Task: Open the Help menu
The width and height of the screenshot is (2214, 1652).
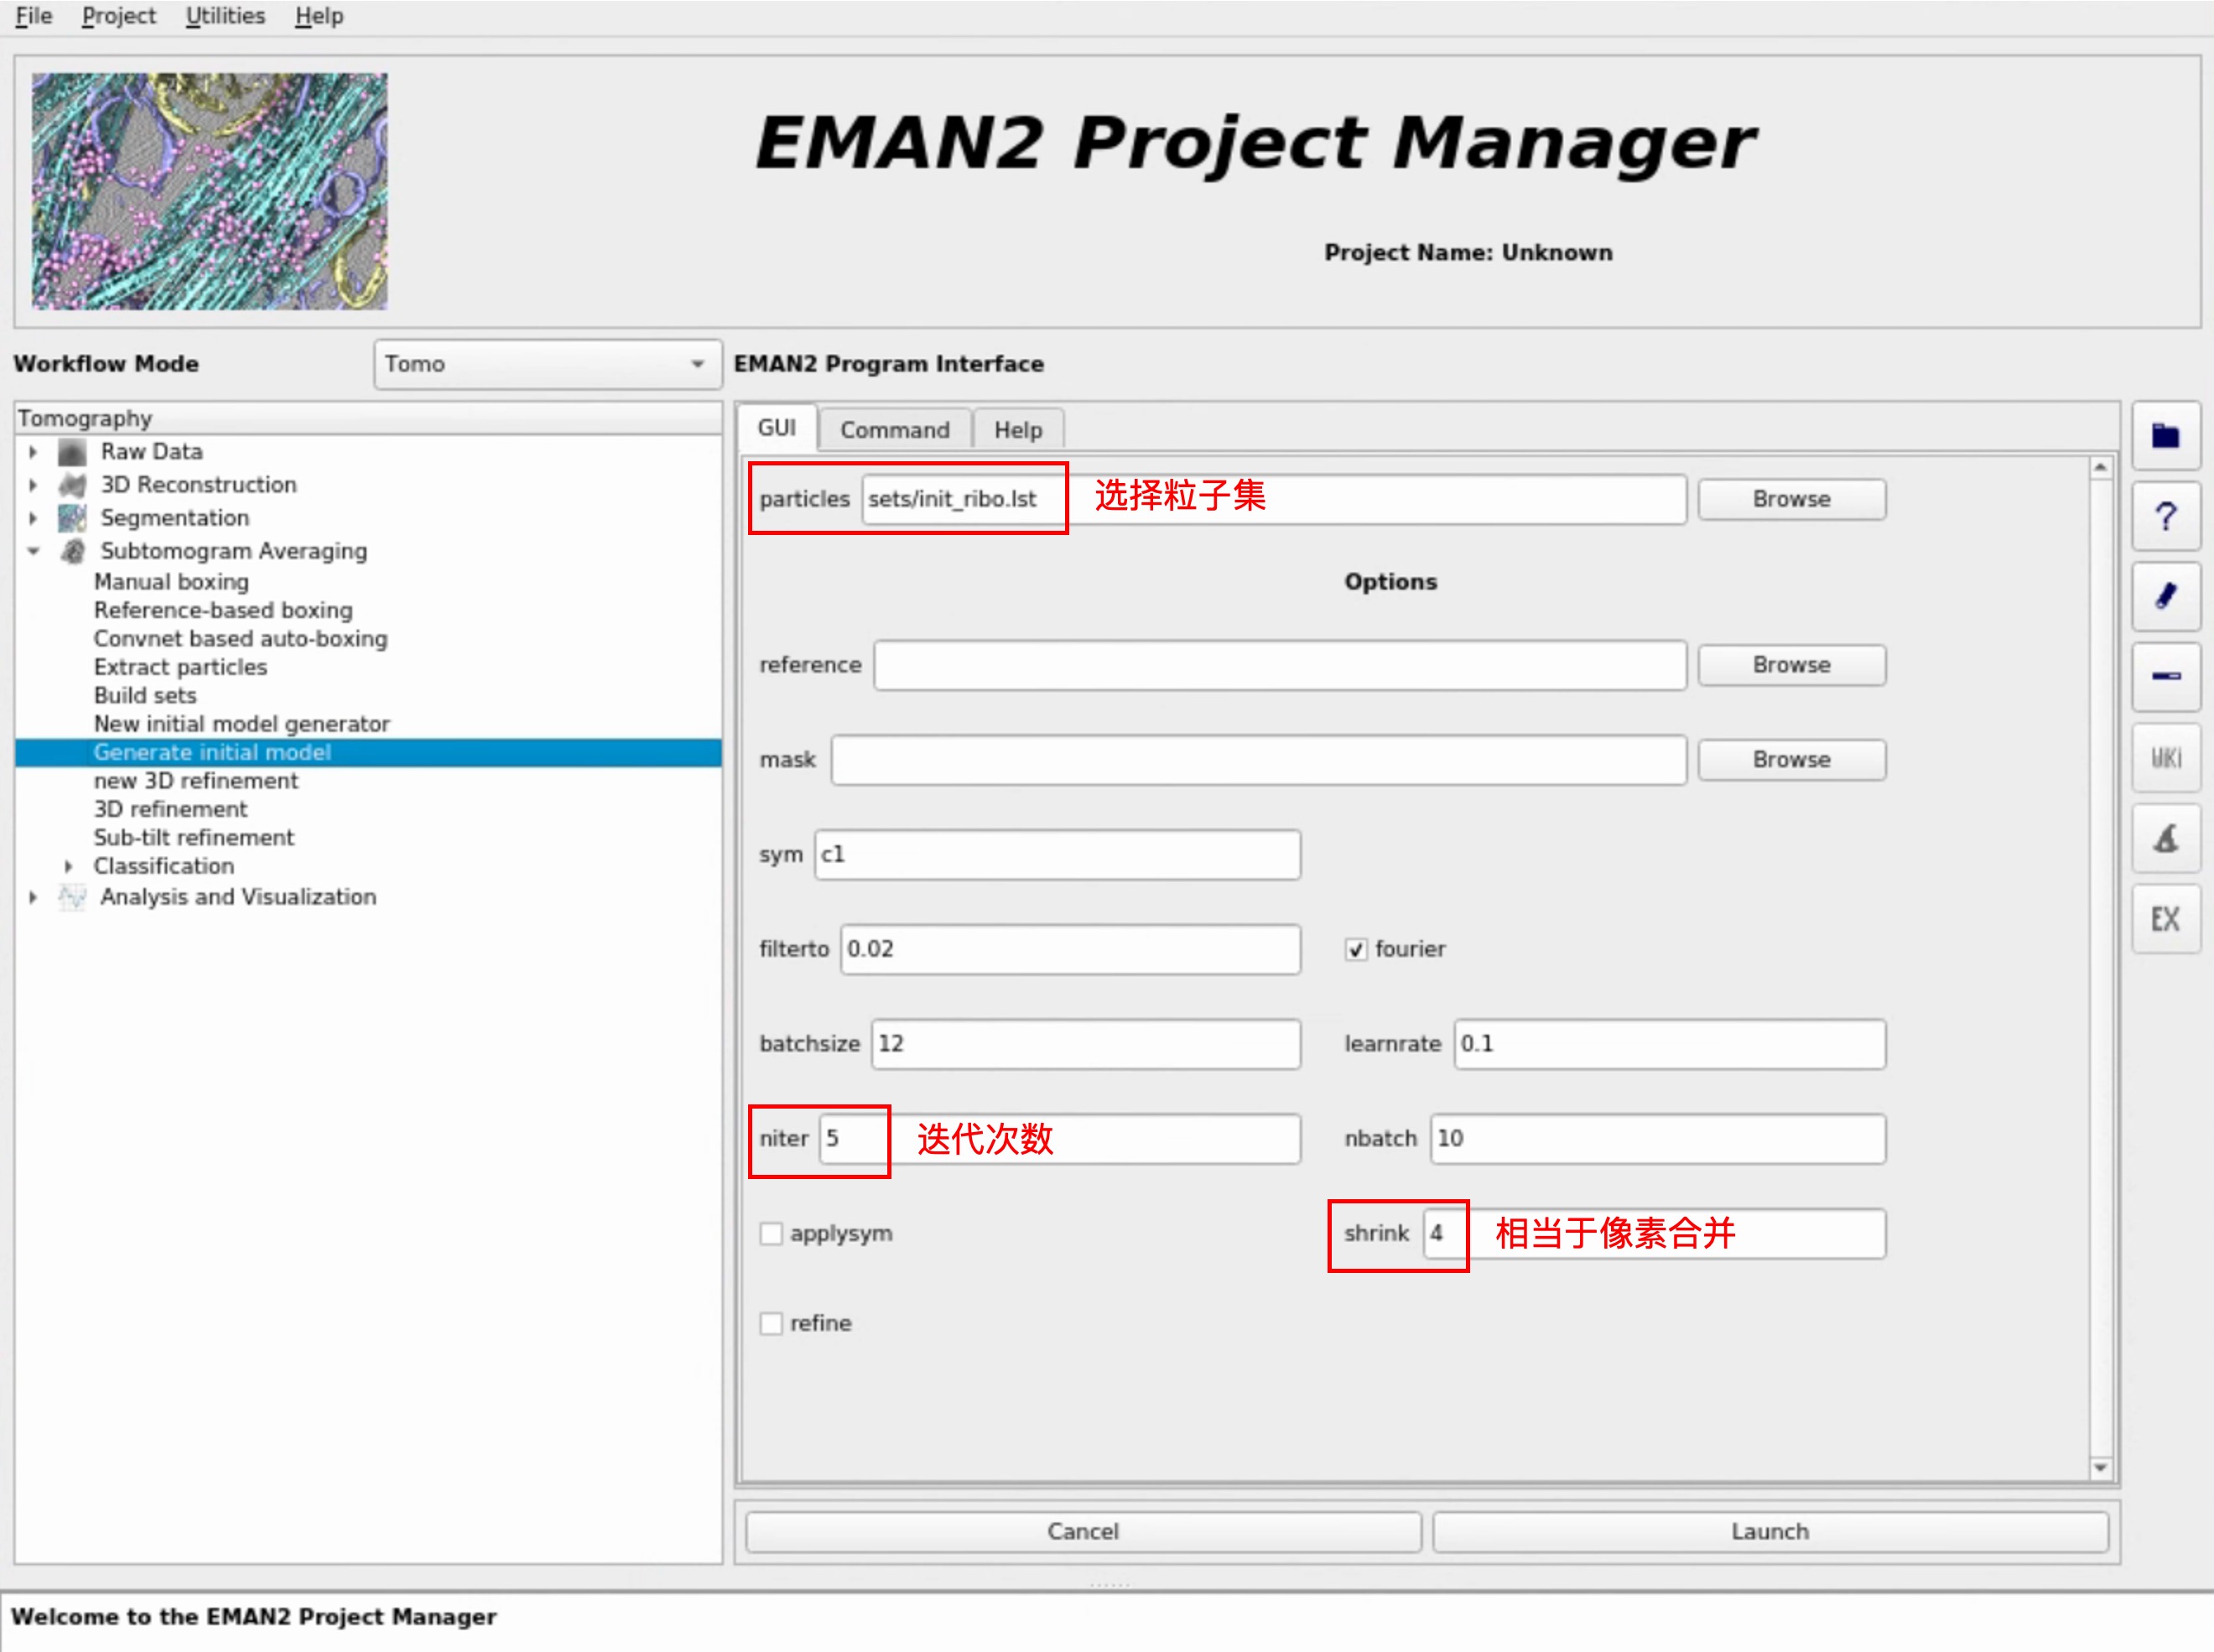Action: coord(319,16)
